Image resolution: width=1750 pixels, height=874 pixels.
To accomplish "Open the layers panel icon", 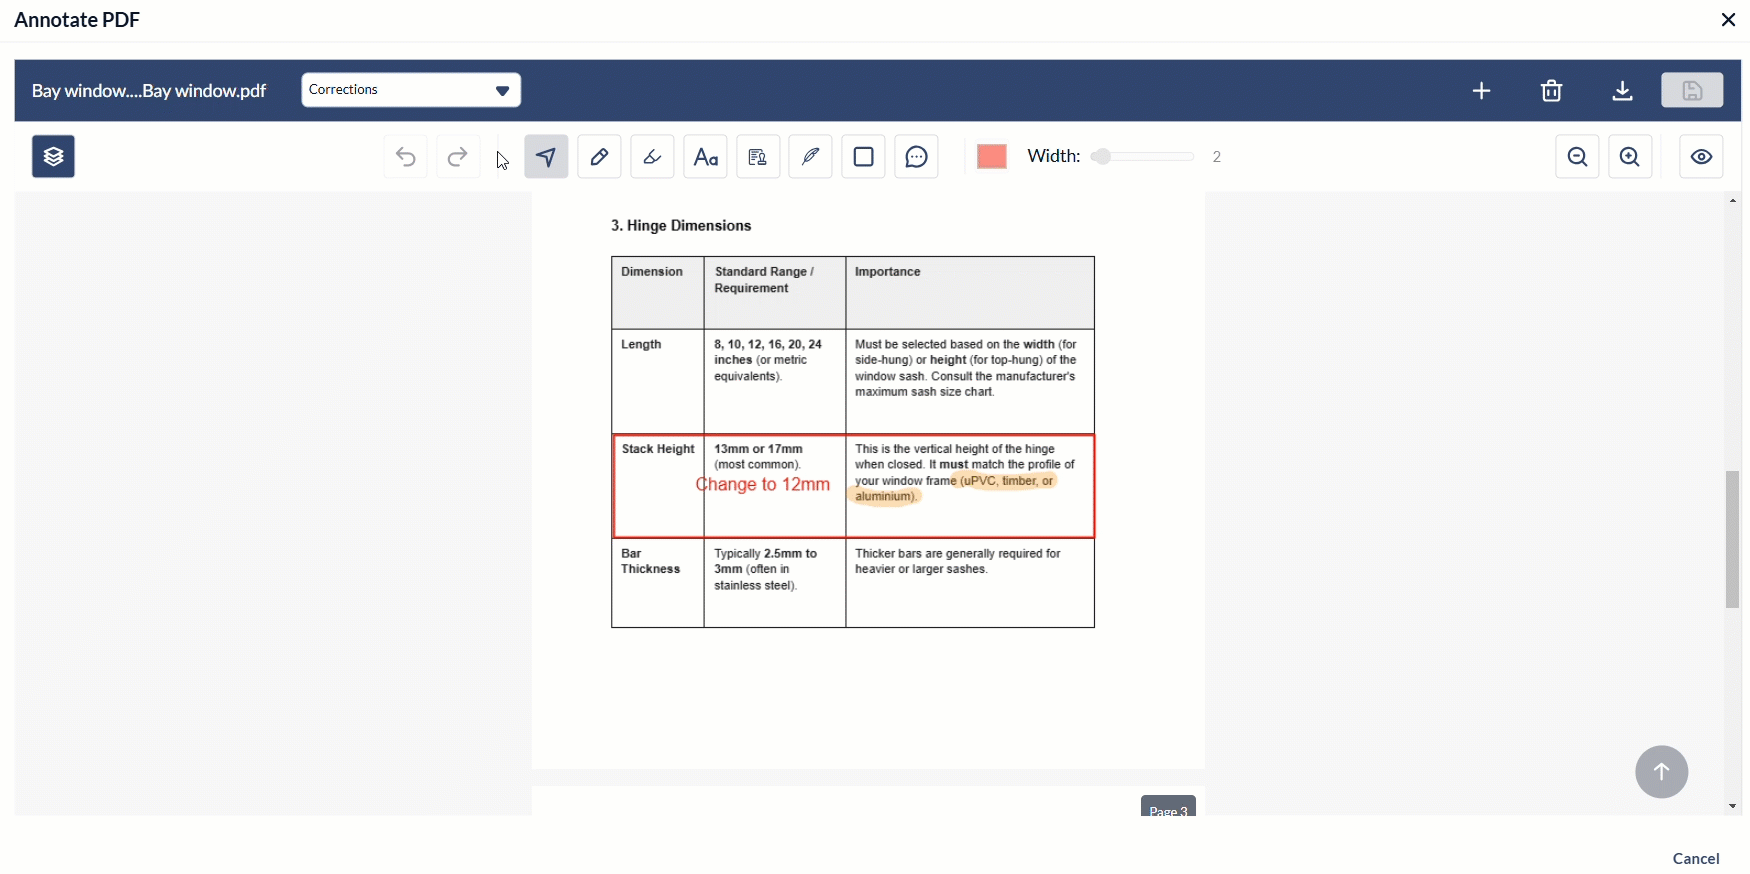I will (54, 157).
